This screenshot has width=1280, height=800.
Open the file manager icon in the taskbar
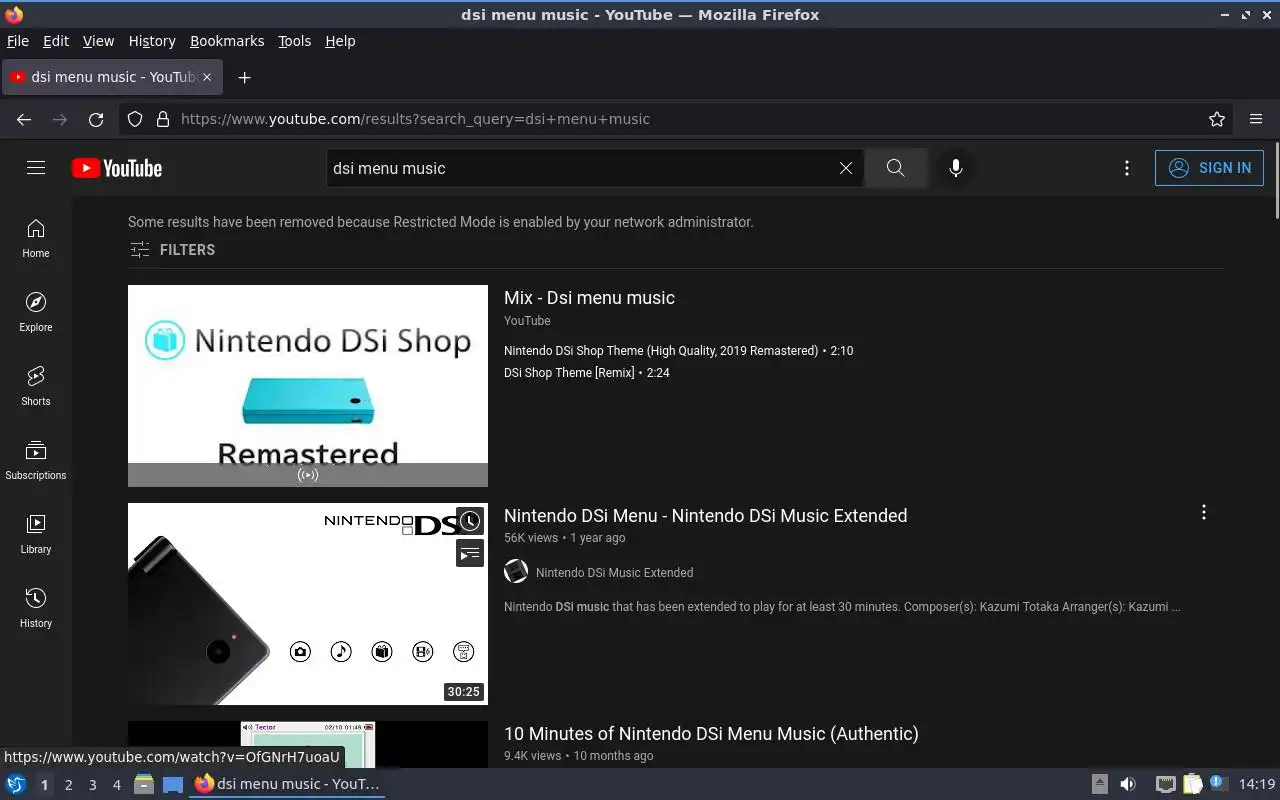pyautogui.click(x=144, y=784)
